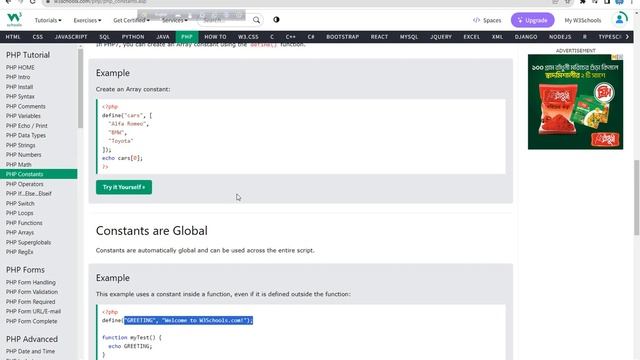Image resolution: width=640 pixels, height=360 pixels.
Task: Select PHP Constants in sidebar
Action: click(x=38, y=174)
